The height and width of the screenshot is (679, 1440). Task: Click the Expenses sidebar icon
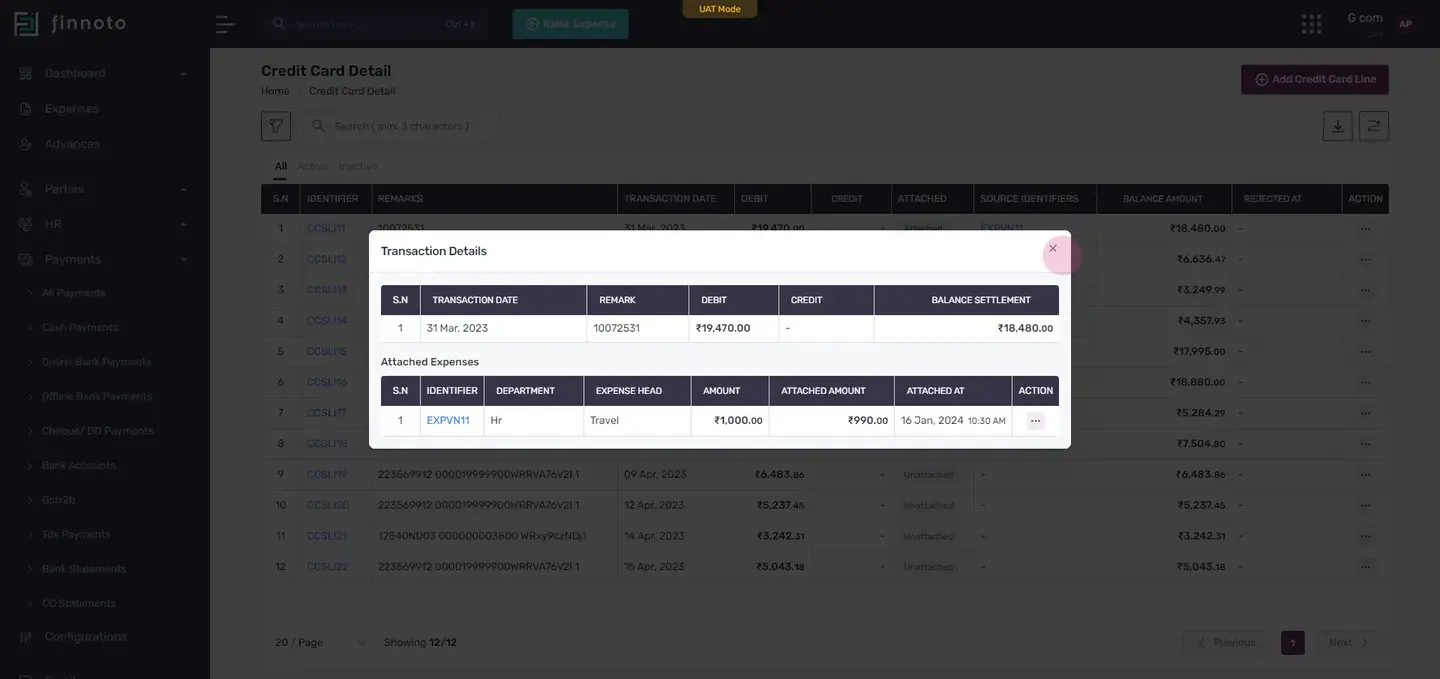(26, 109)
